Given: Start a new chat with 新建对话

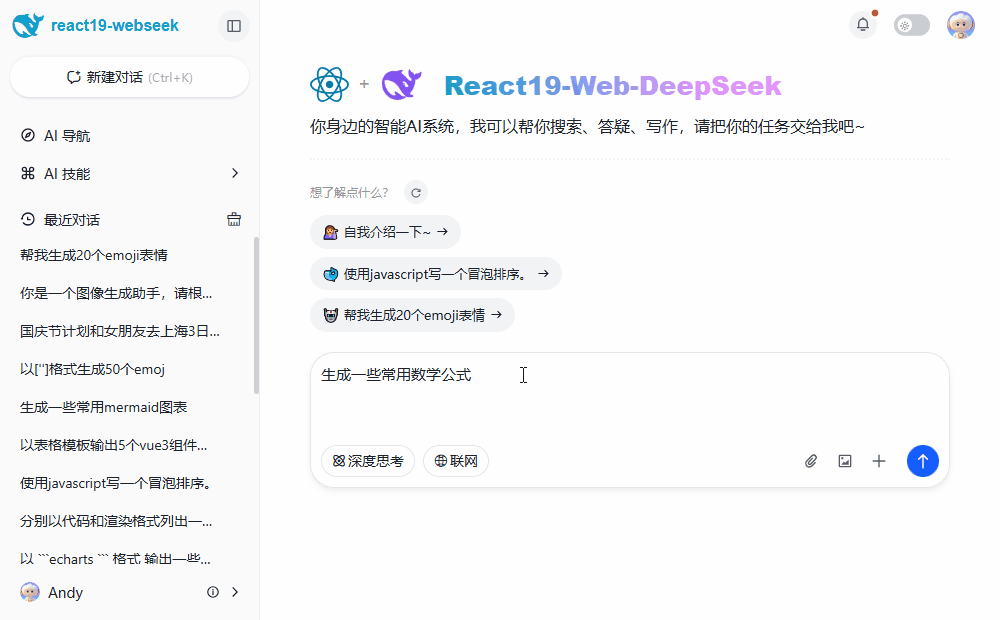Looking at the screenshot, I should point(129,77).
